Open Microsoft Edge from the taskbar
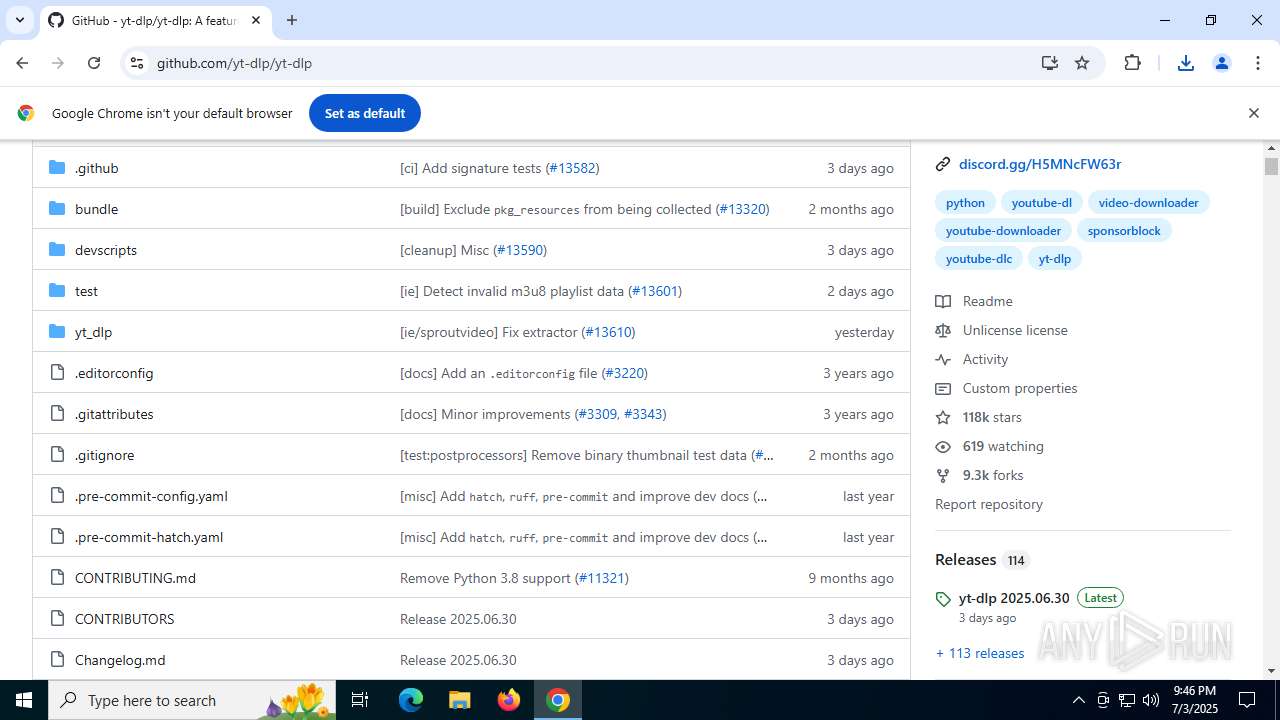This screenshot has height=720, width=1280. (411, 700)
